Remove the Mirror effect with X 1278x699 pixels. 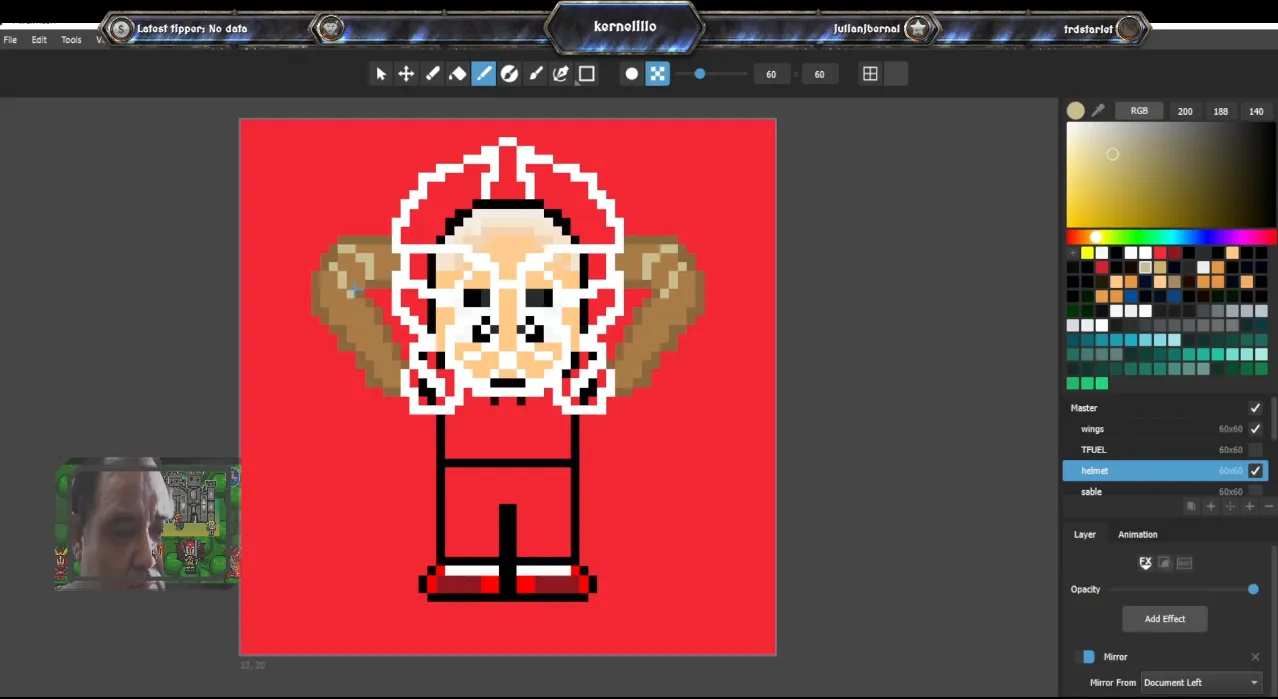click(1255, 657)
